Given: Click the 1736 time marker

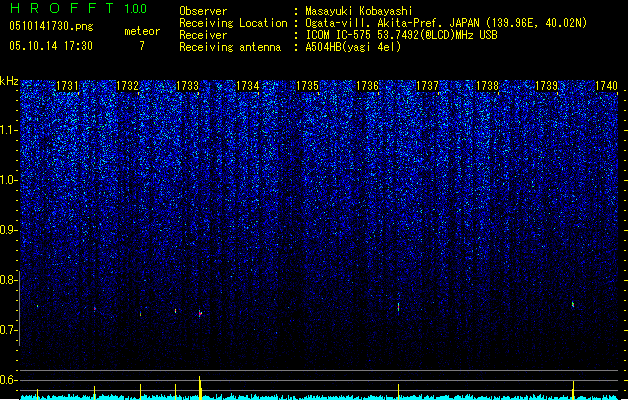Looking at the screenshot, I should [x=367, y=86].
